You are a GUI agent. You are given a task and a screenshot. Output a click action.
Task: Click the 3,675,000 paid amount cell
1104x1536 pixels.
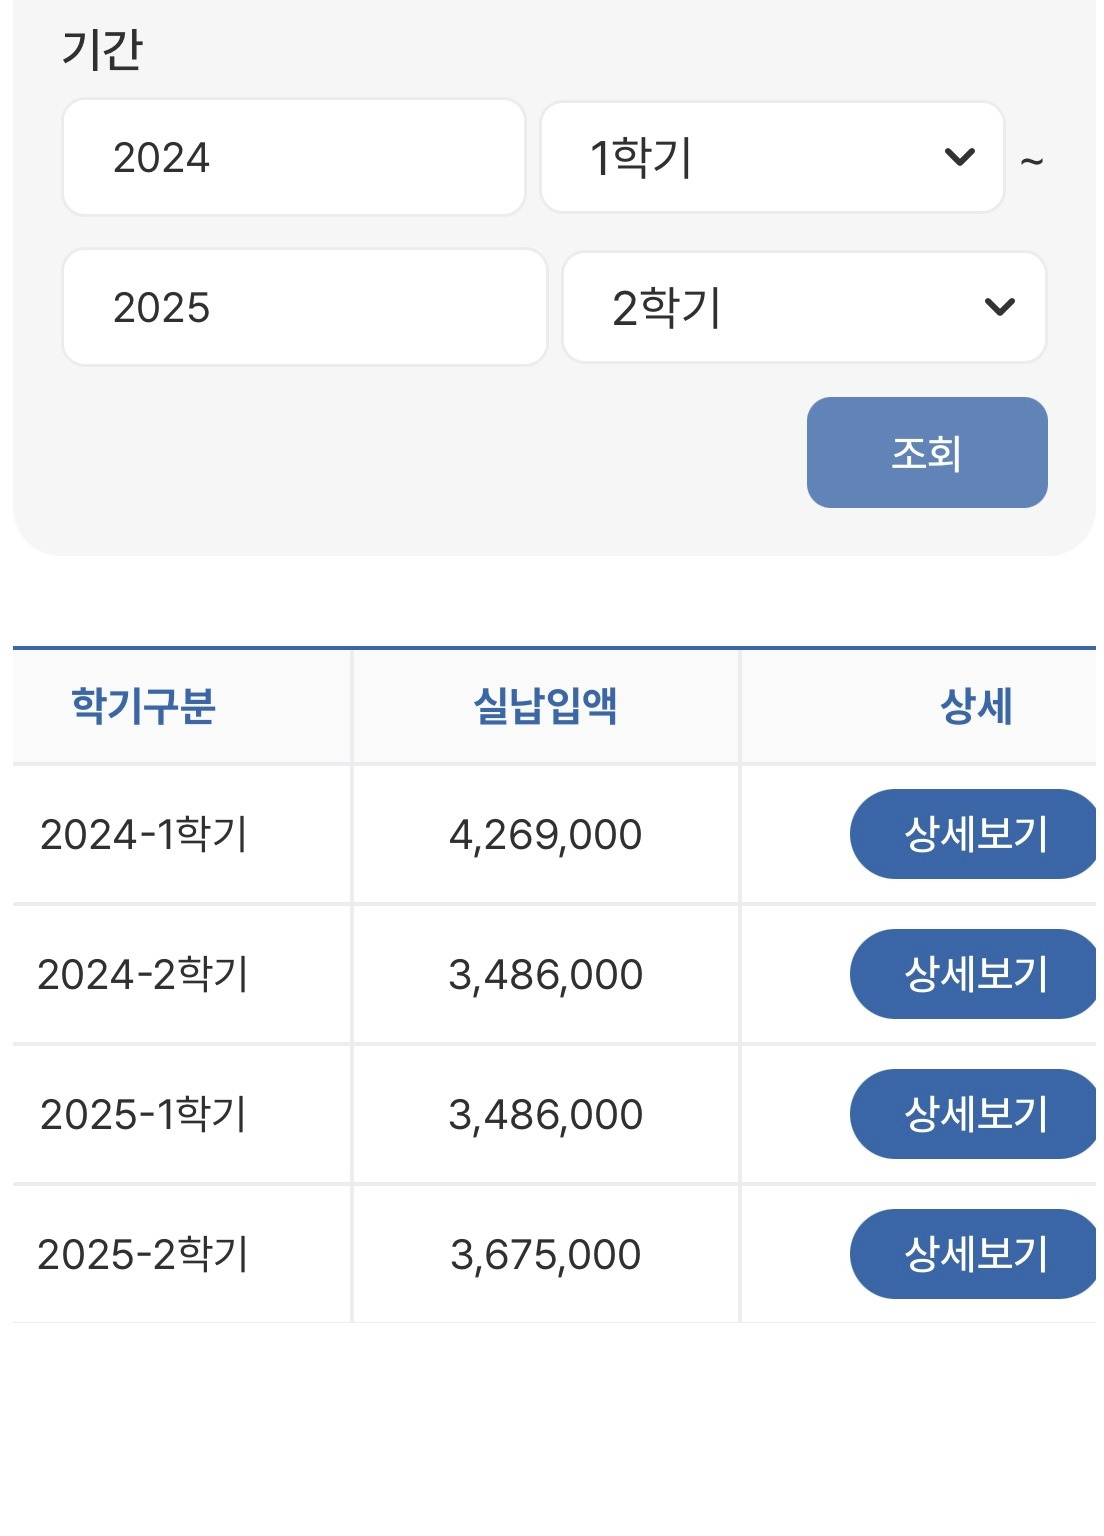click(x=545, y=1254)
